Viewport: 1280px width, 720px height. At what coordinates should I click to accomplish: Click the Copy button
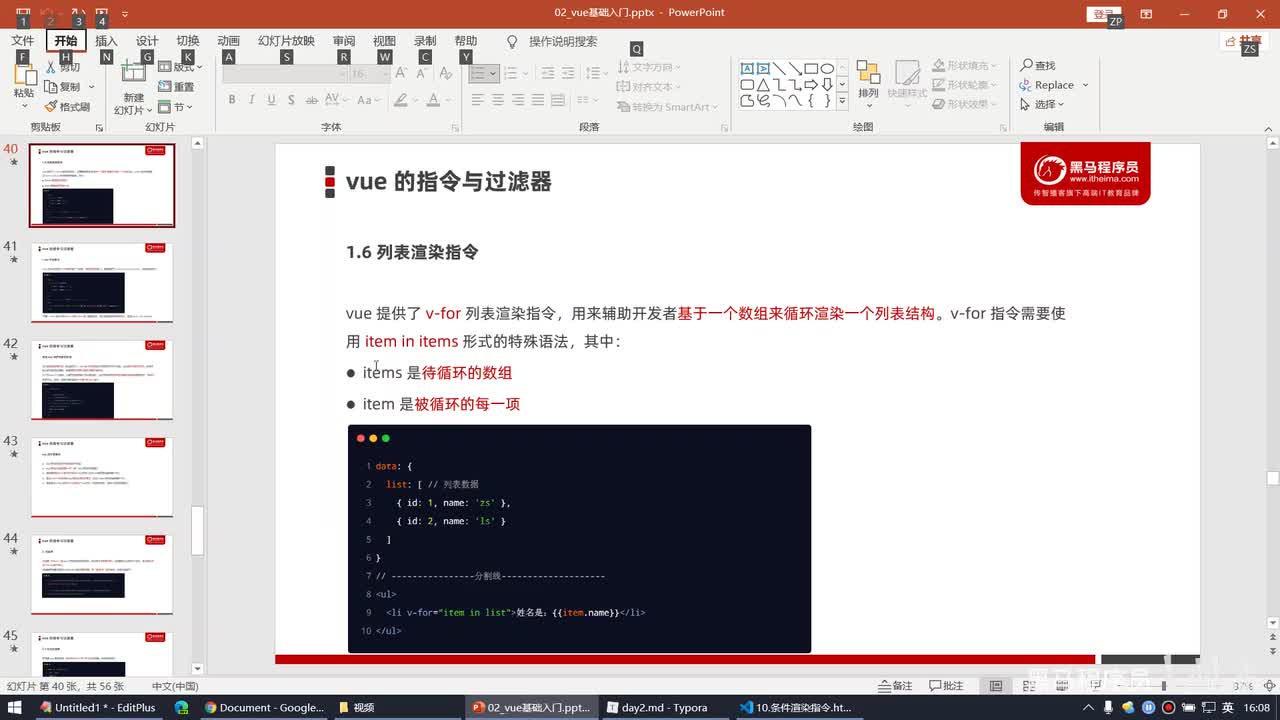[x=63, y=87]
